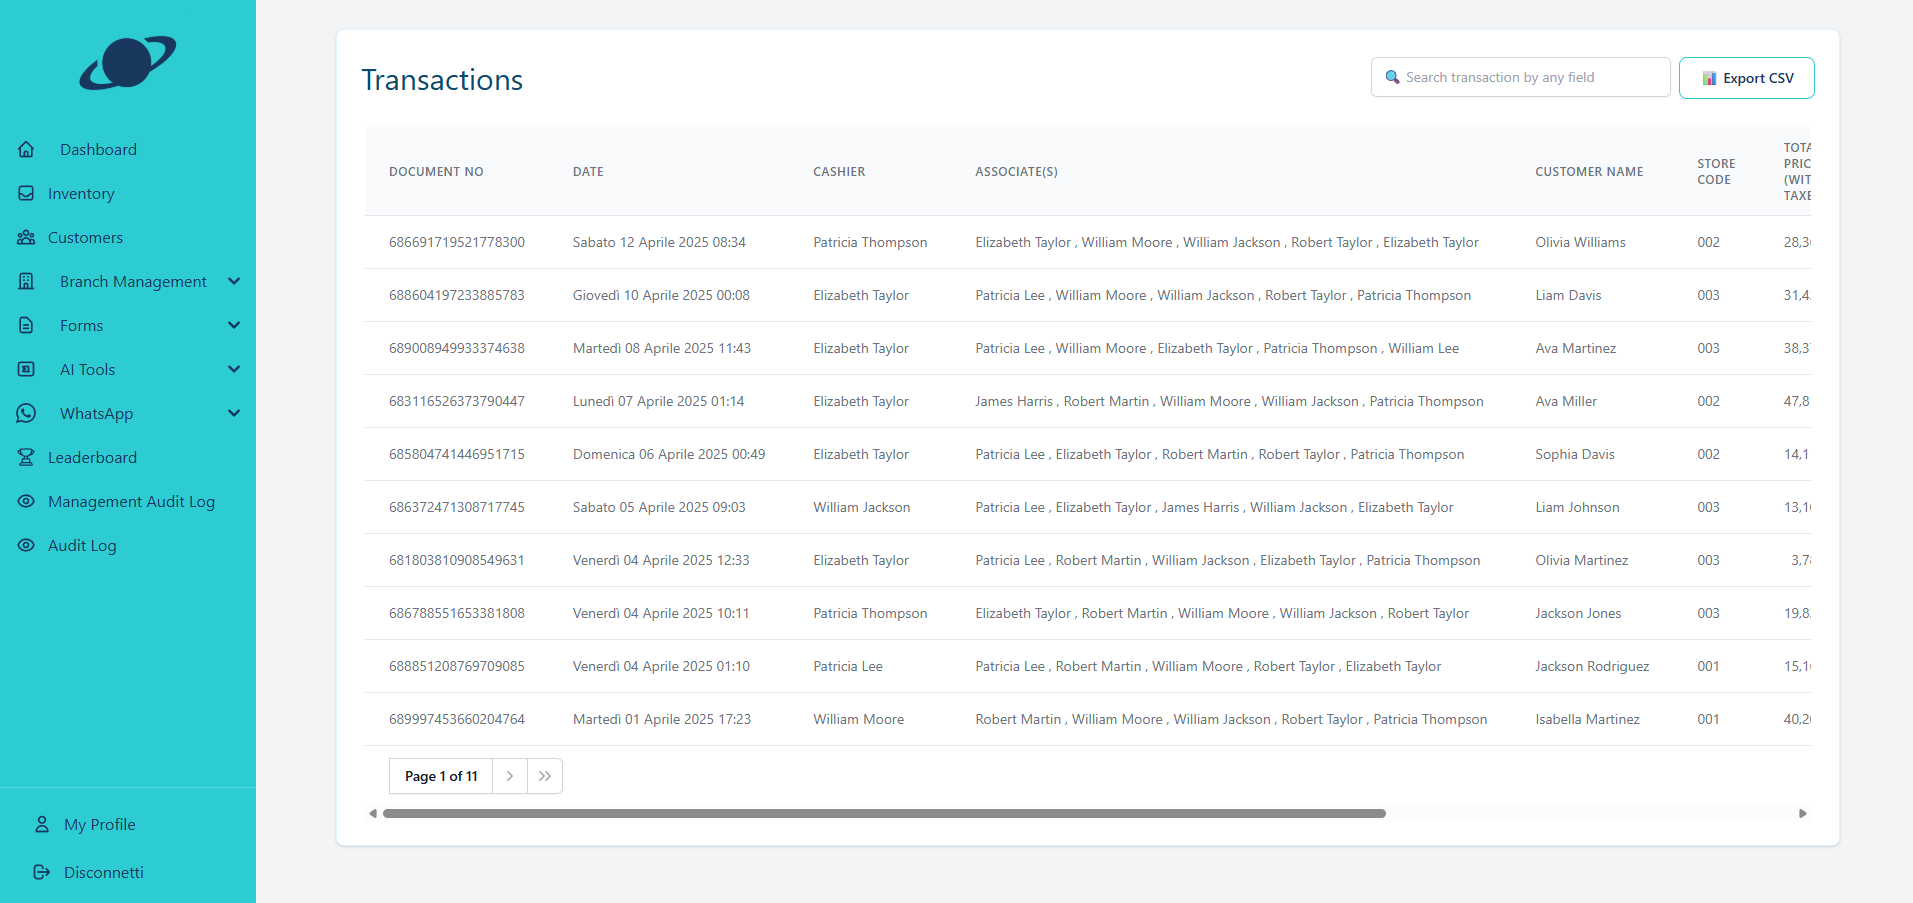Click the My Profile person icon
Image resolution: width=1913 pixels, height=903 pixels.
42,825
